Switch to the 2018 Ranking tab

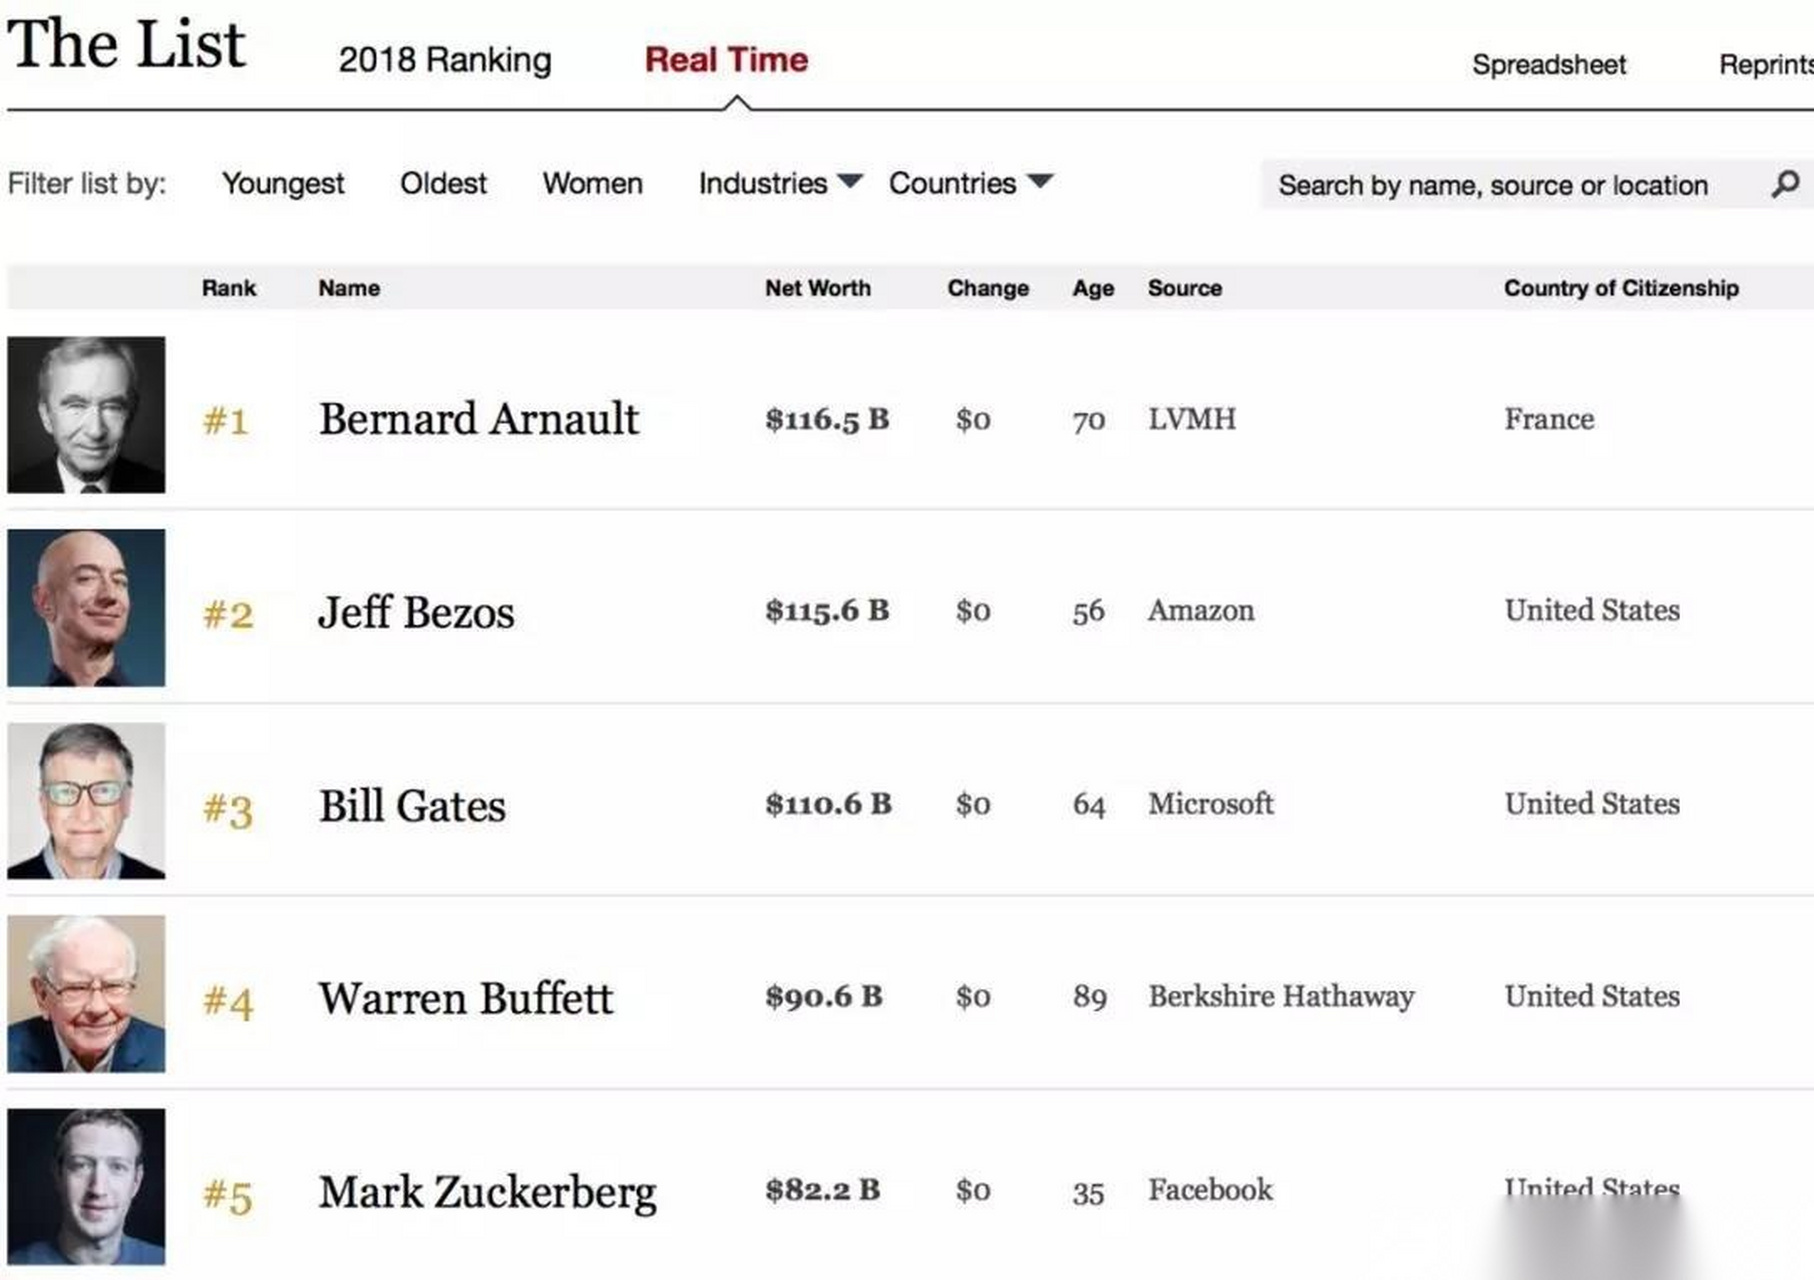[x=445, y=60]
